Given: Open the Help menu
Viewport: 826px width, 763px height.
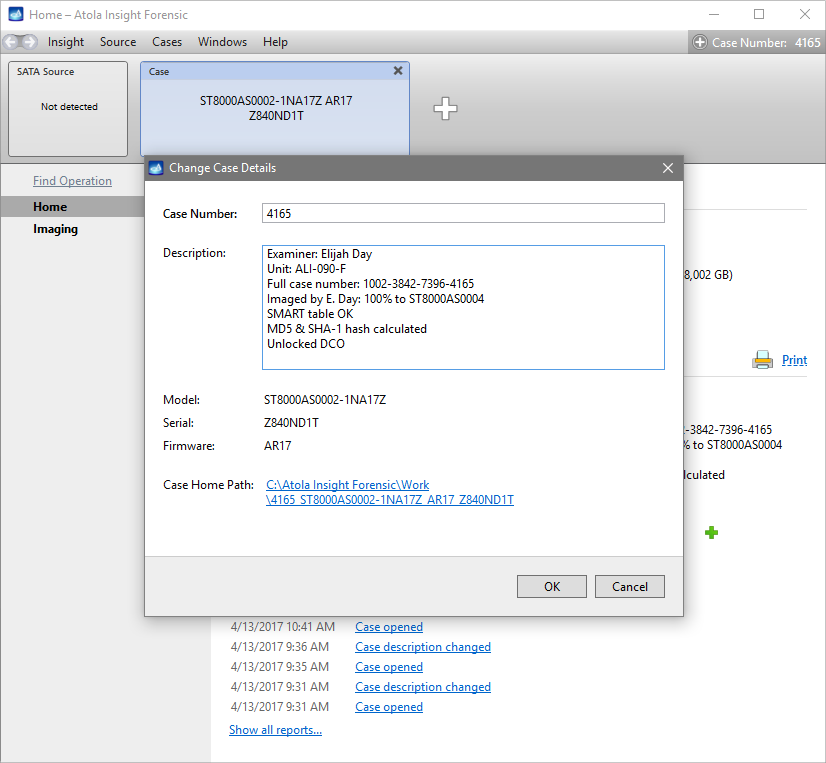Looking at the screenshot, I should tap(275, 42).
